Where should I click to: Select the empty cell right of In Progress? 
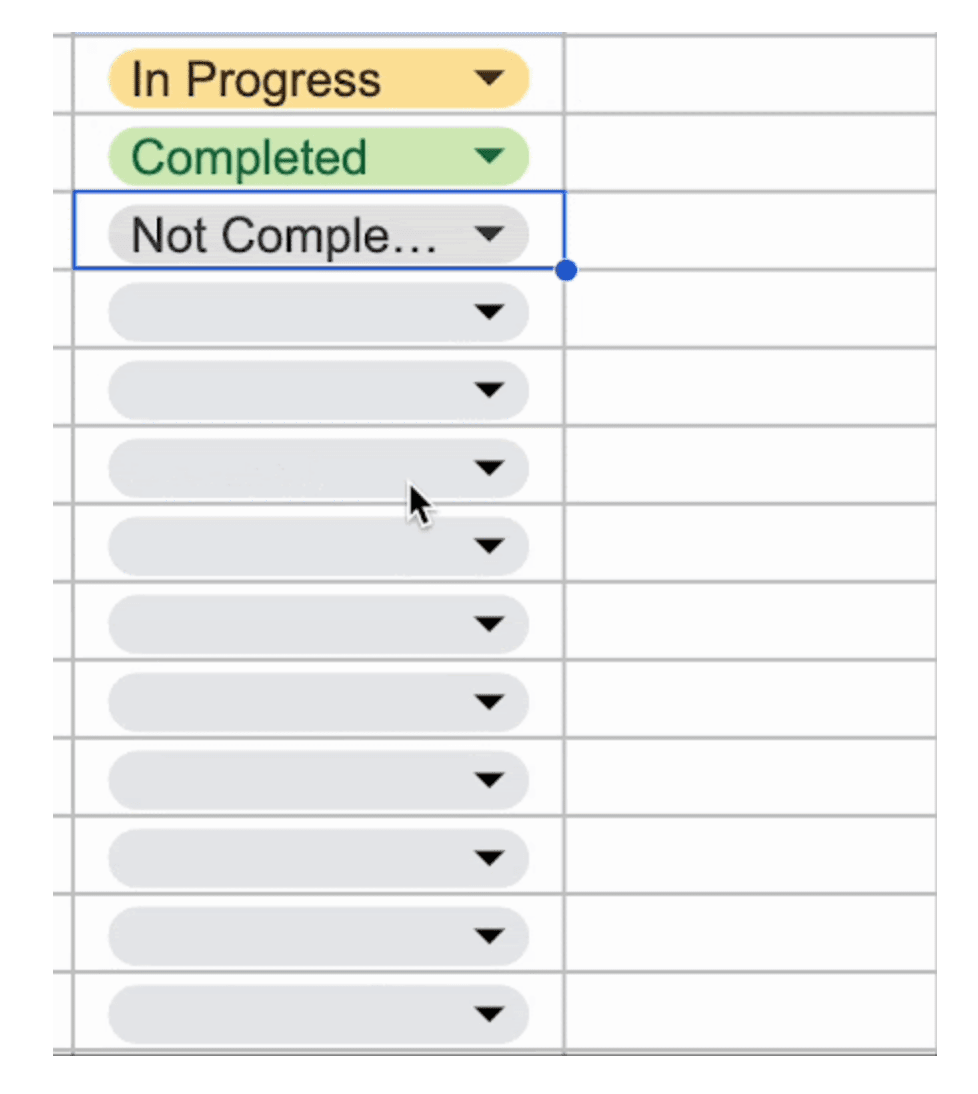click(x=750, y=75)
